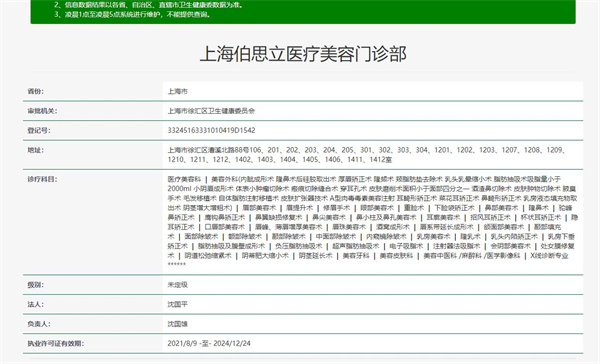Click the notice line about 凌晨1点至凌晨5点系统进行维护

(x=132, y=15)
